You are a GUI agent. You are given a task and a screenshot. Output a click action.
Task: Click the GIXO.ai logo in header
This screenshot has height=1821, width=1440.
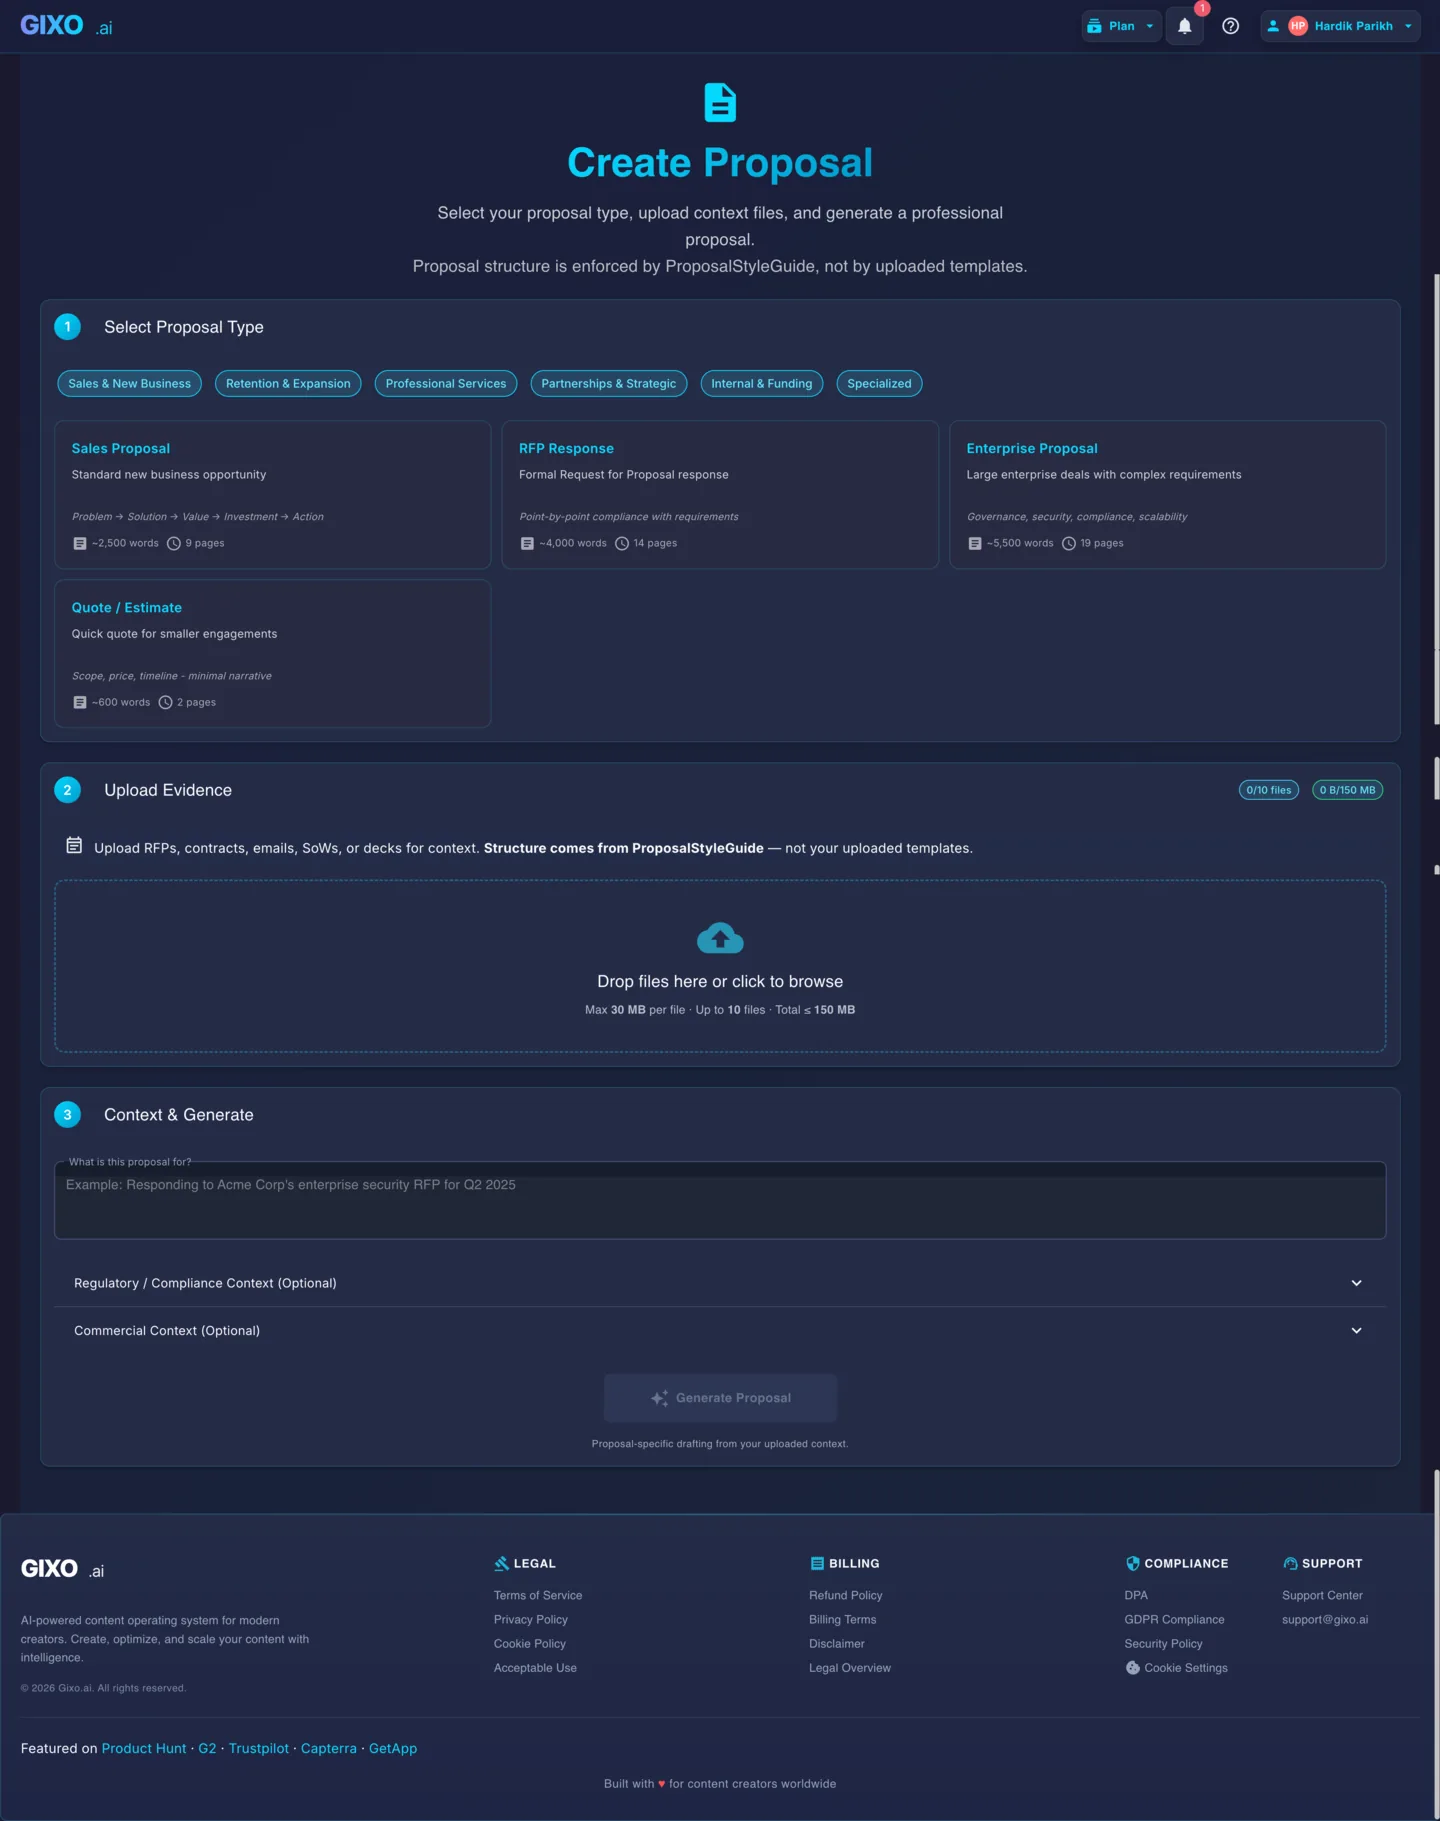click(66, 26)
